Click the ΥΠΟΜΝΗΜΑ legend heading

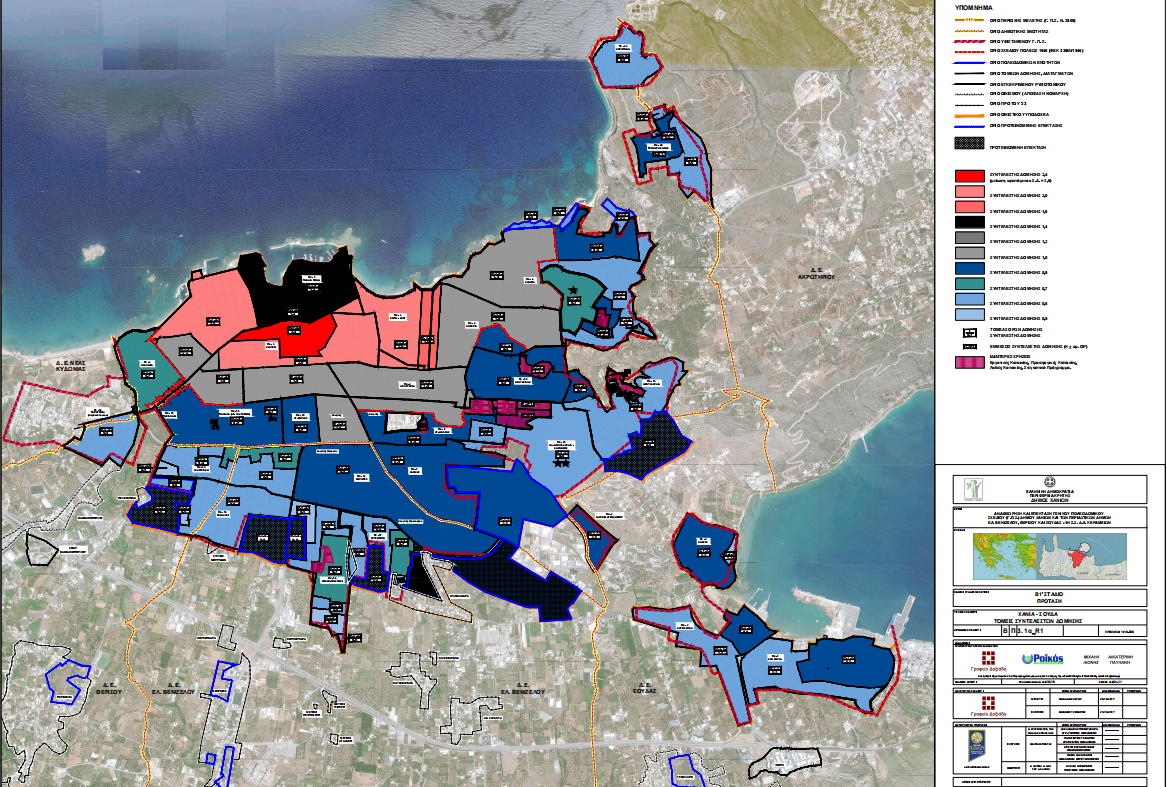click(x=973, y=7)
